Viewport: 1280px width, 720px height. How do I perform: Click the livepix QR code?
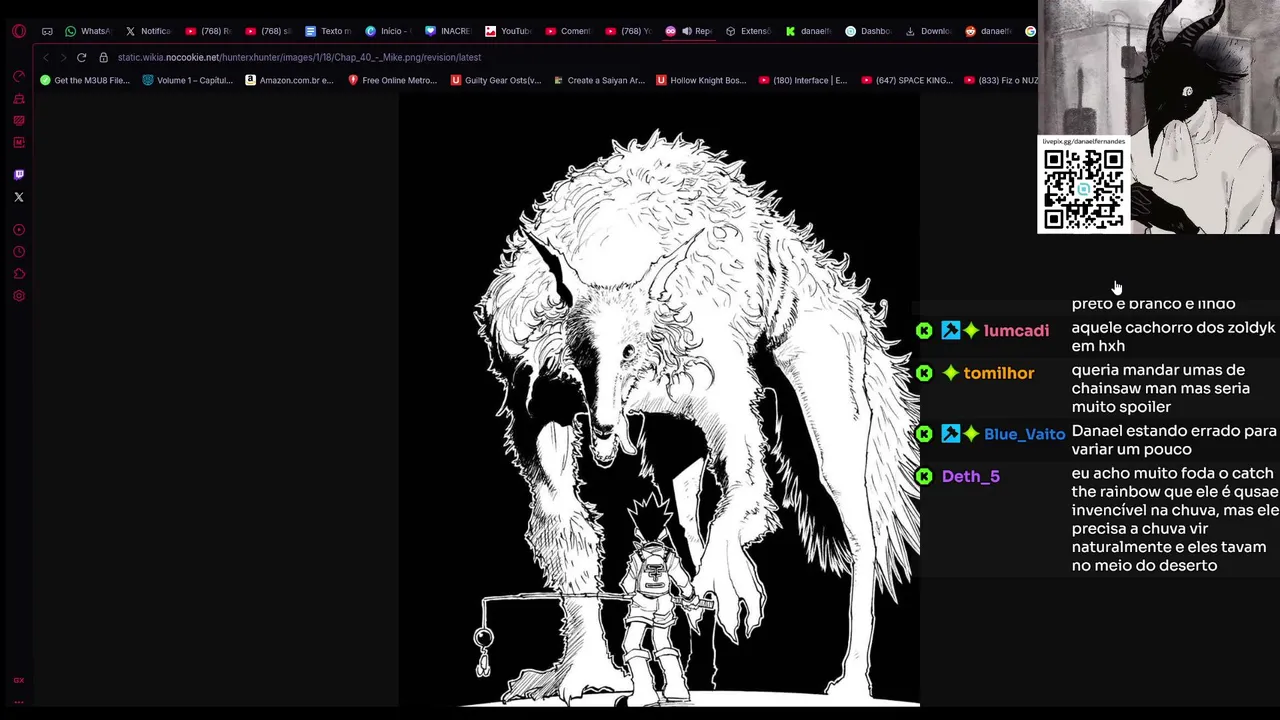pyautogui.click(x=1083, y=189)
